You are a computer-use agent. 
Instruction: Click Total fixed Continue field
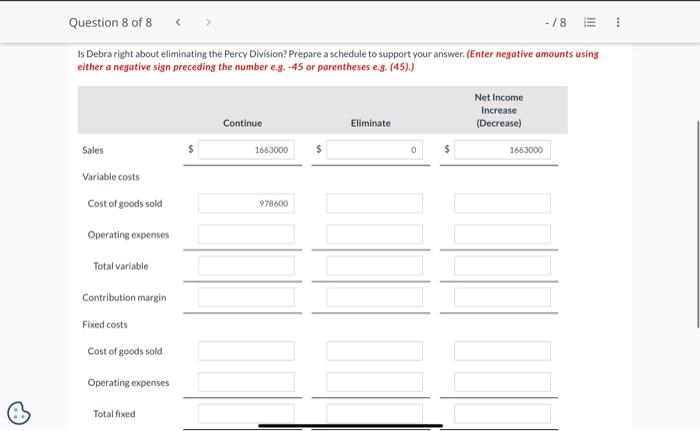(246, 414)
